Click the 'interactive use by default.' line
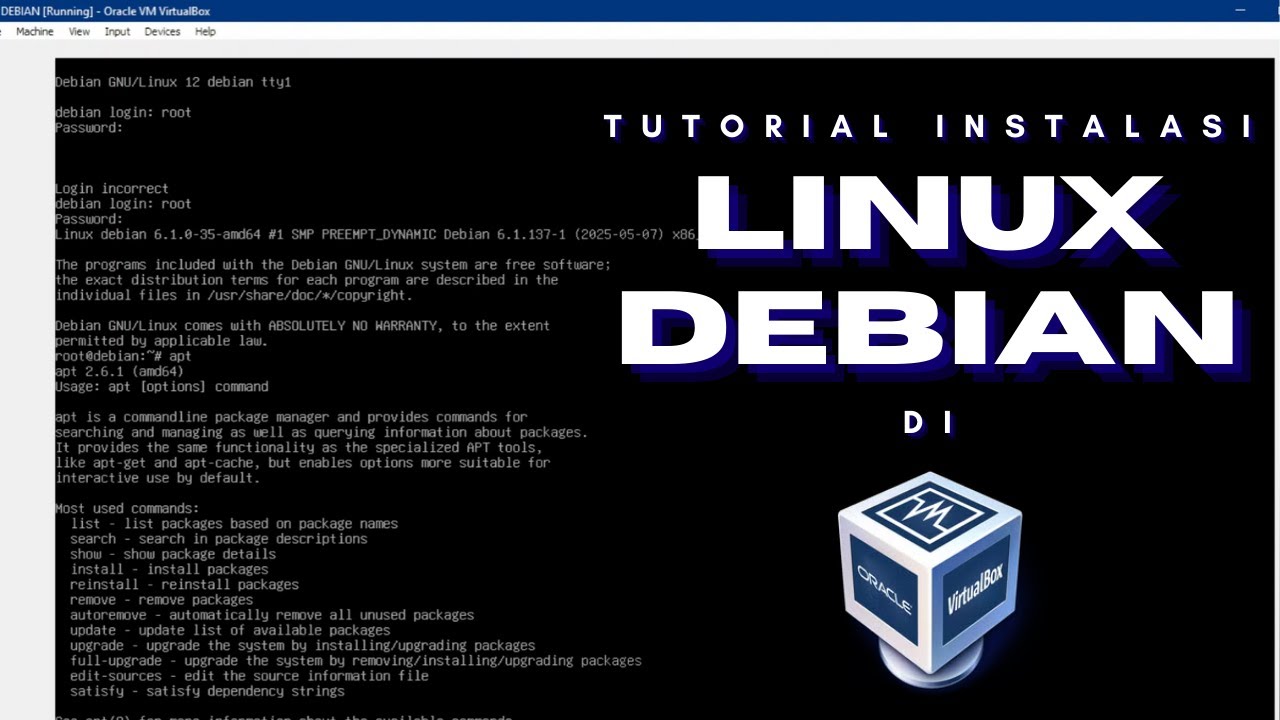Viewport: 1280px width, 720px height. (x=157, y=478)
